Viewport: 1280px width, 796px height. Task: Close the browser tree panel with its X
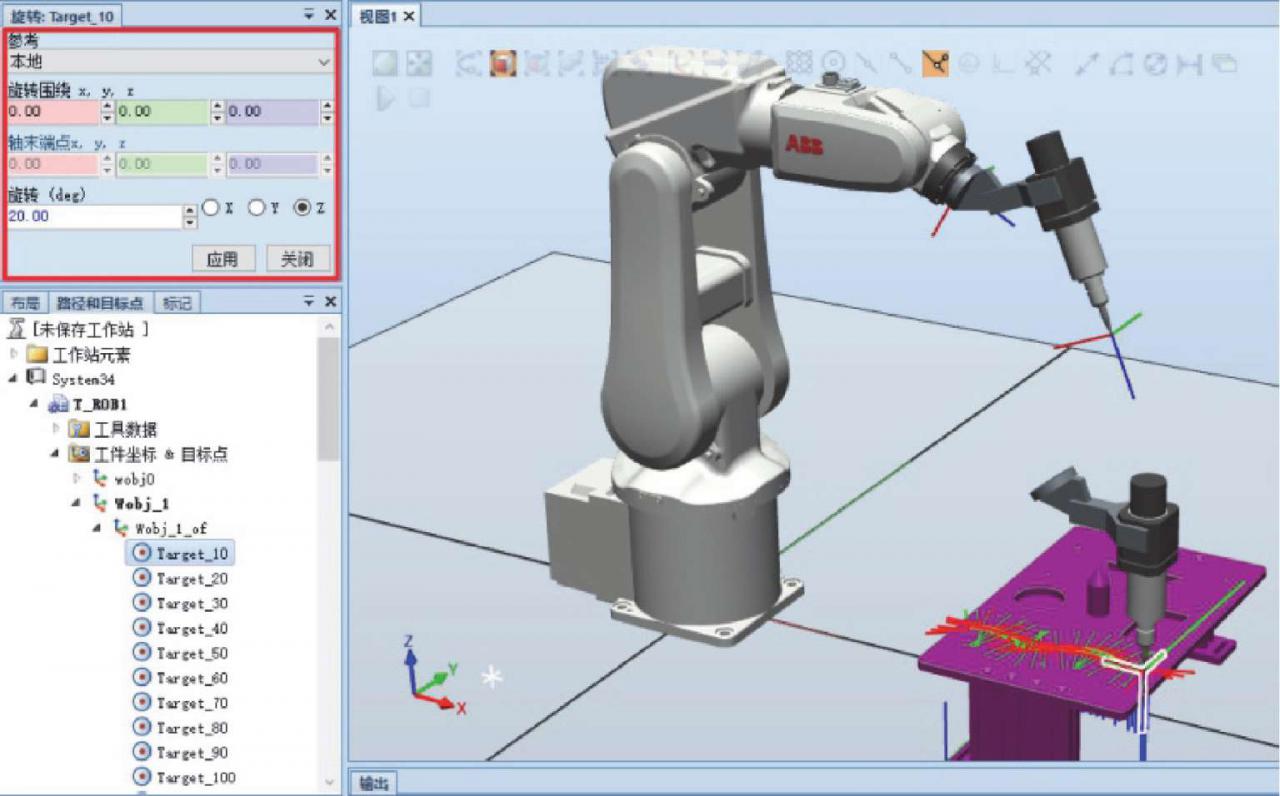(x=331, y=301)
